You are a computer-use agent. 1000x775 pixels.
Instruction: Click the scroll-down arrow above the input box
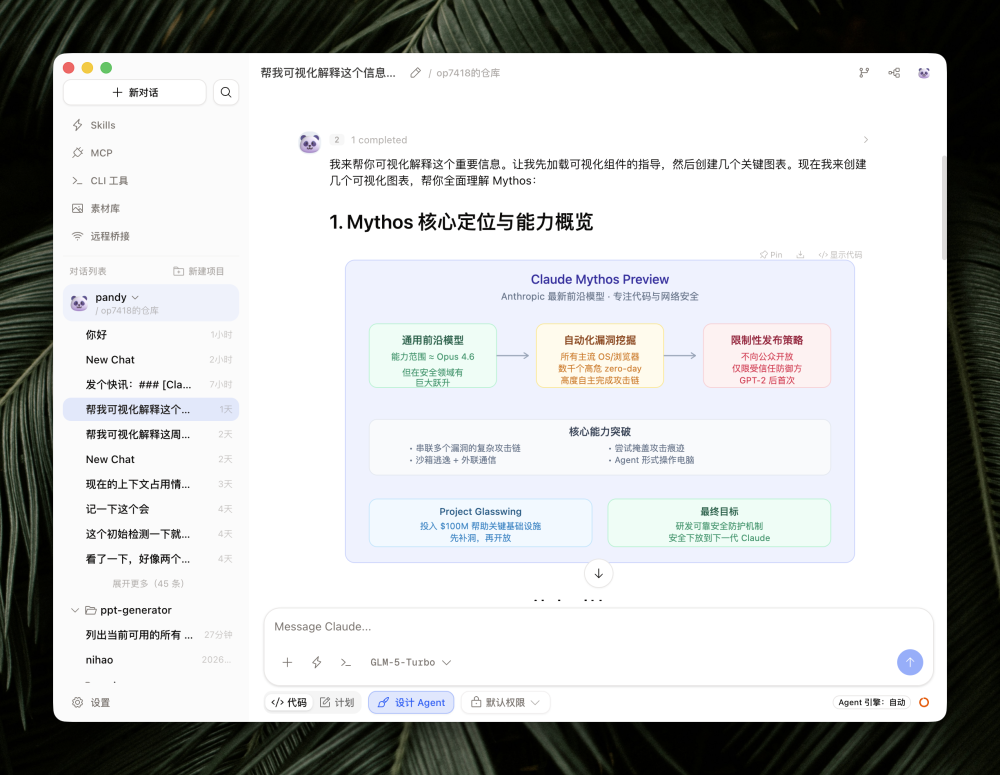tap(598, 573)
